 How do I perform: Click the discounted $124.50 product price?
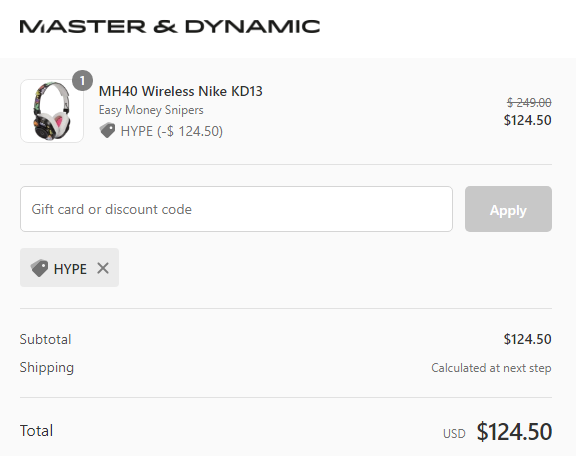(x=528, y=120)
